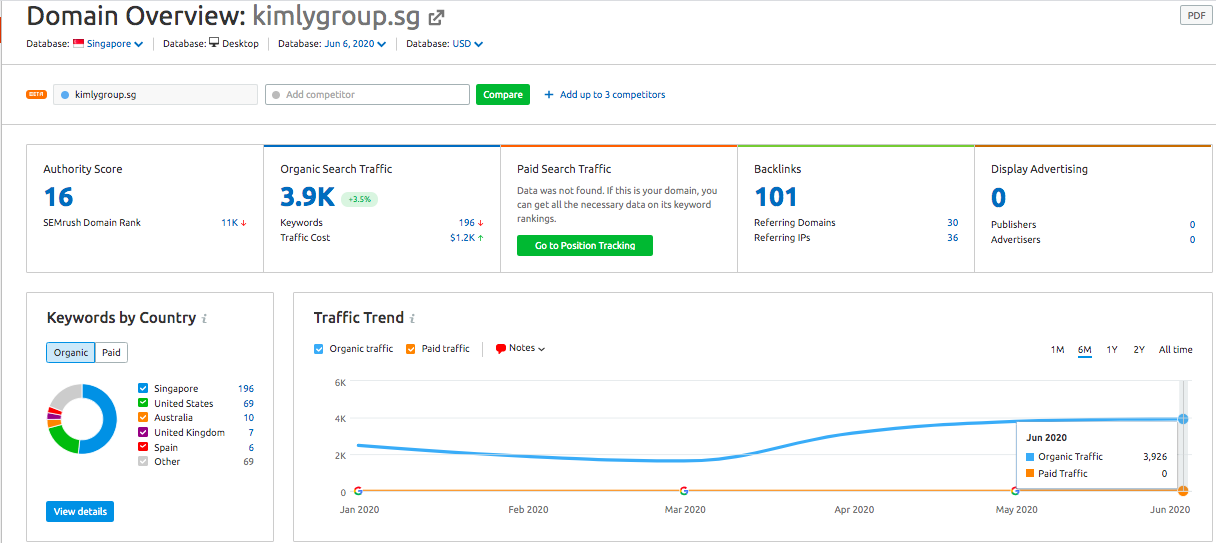Open the USD currency dropdown

pos(467,44)
